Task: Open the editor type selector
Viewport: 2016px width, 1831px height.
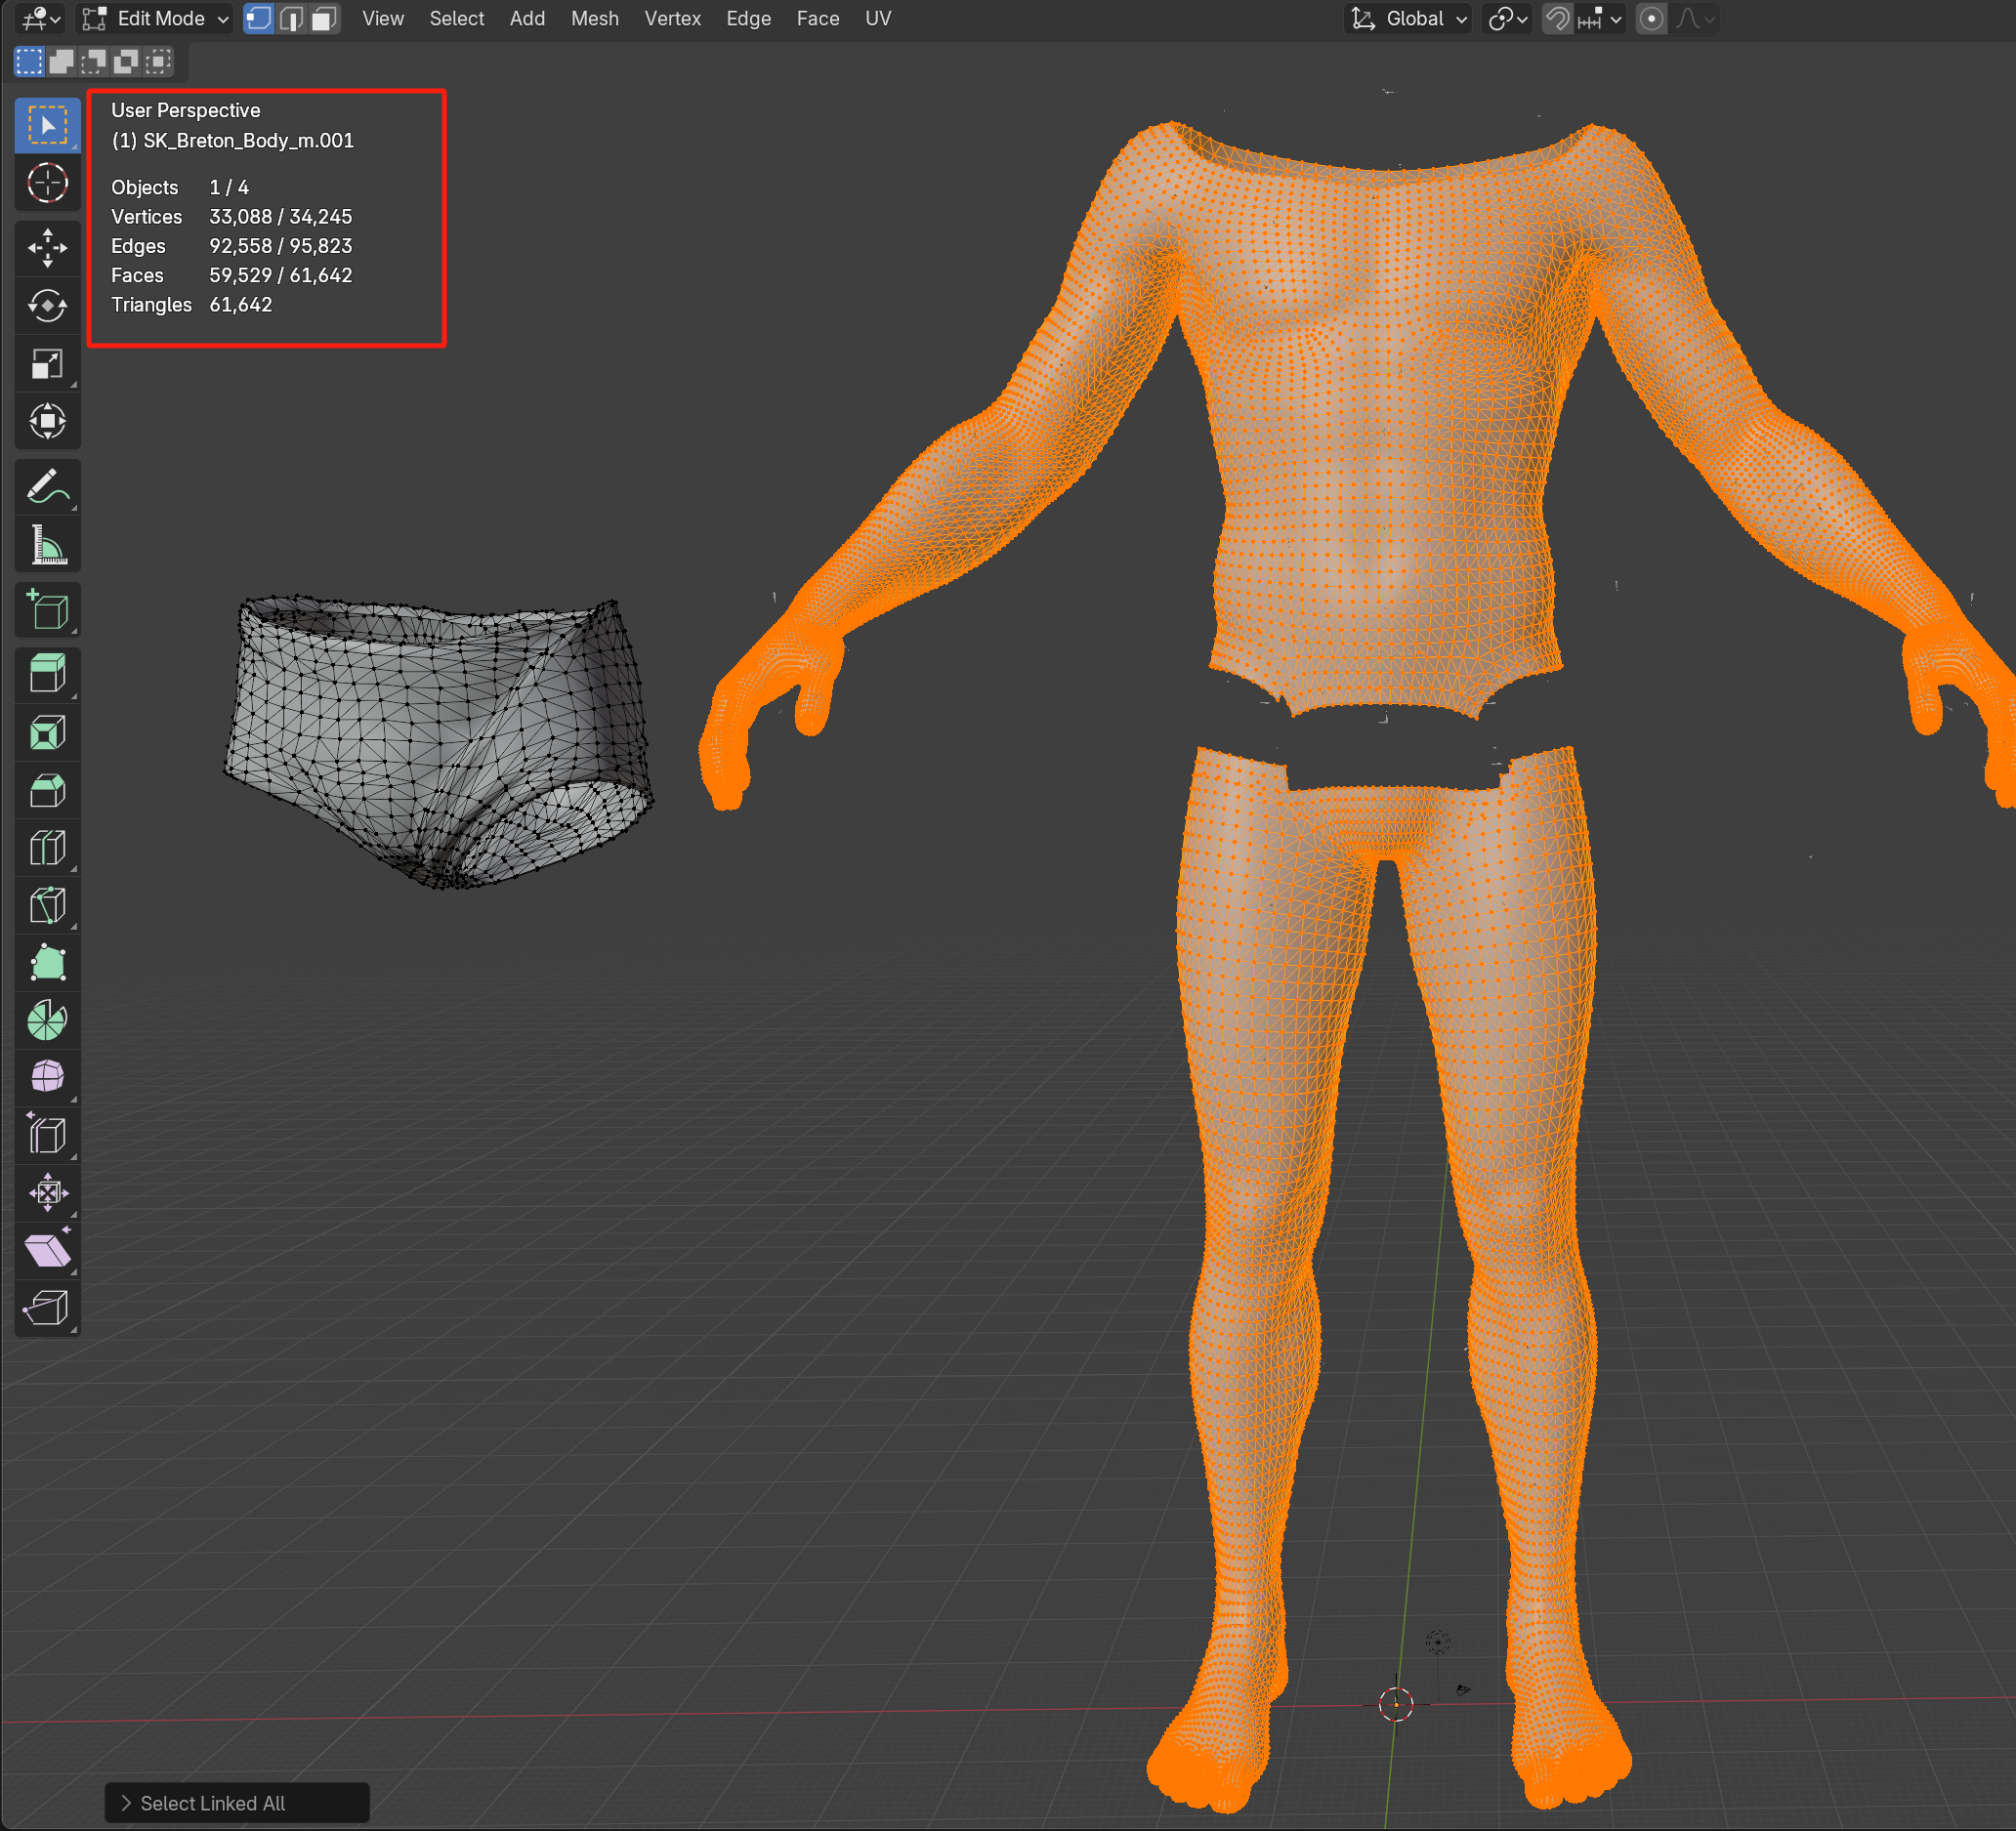Action: point(41,19)
